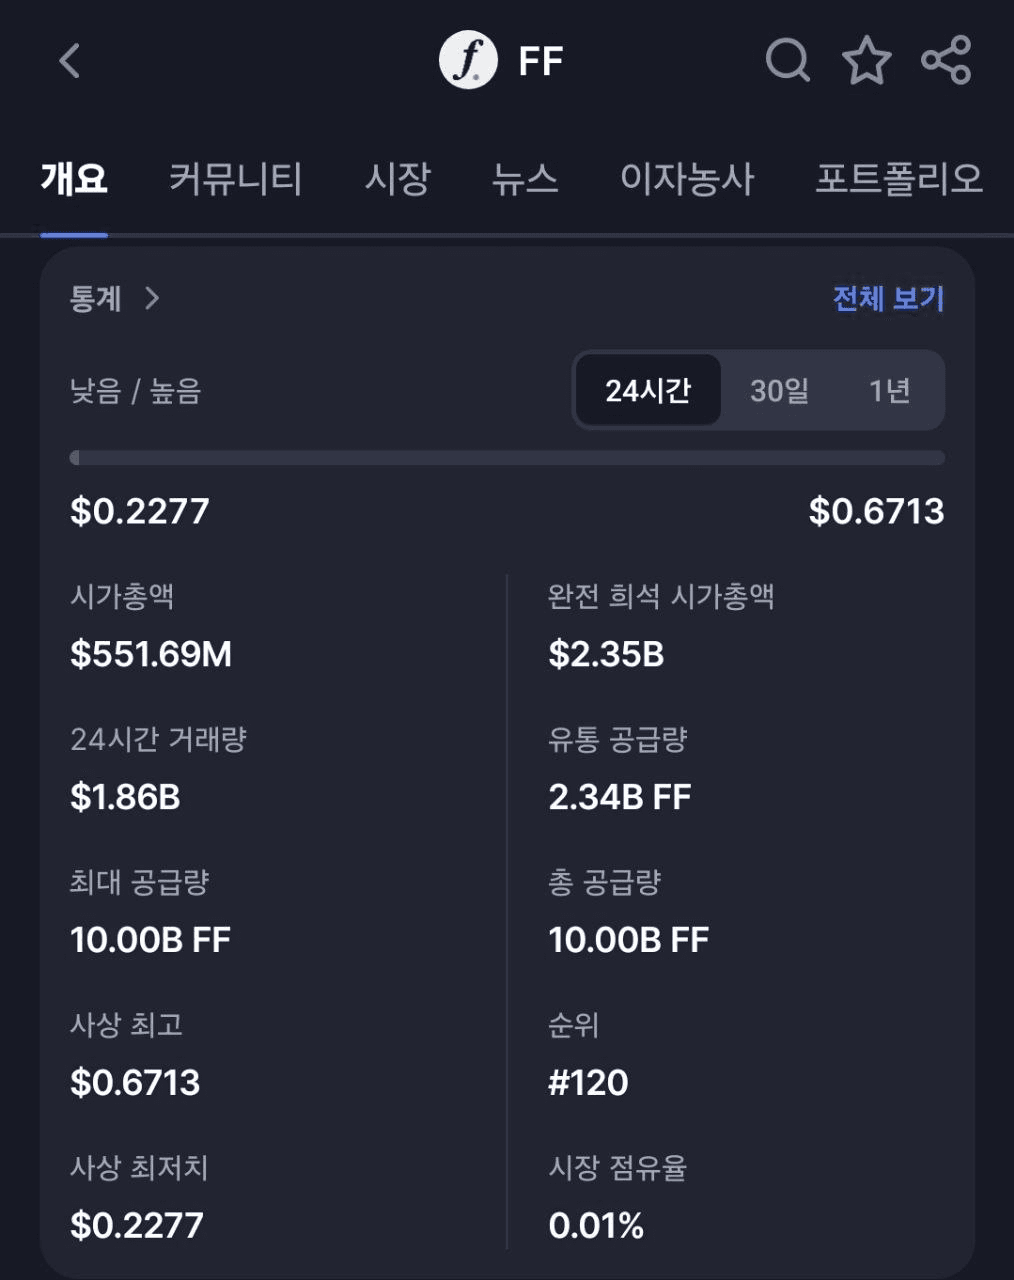Open the 이자농사 tab

coord(687,179)
